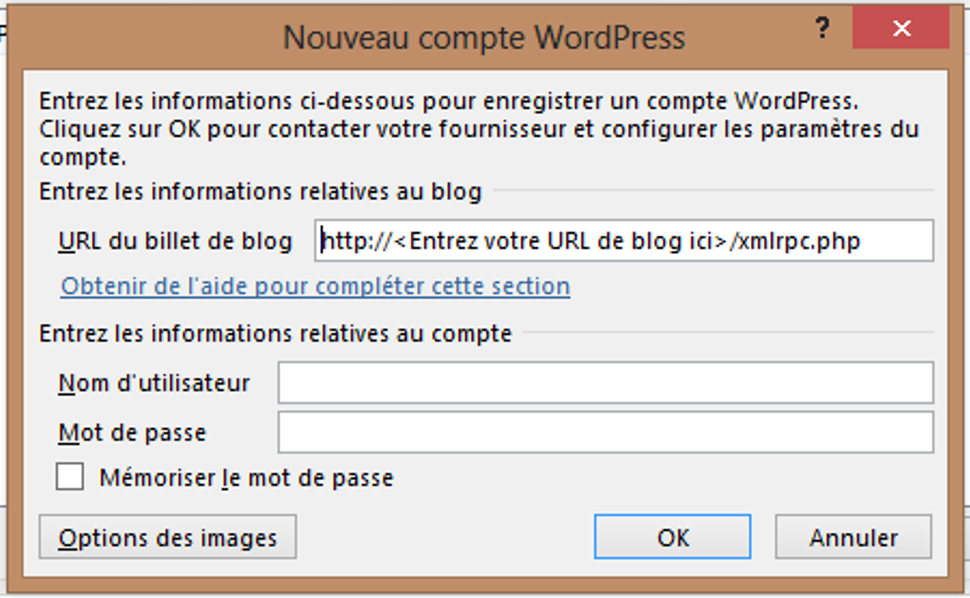Click the compte information section heading

click(x=275, y=333)
